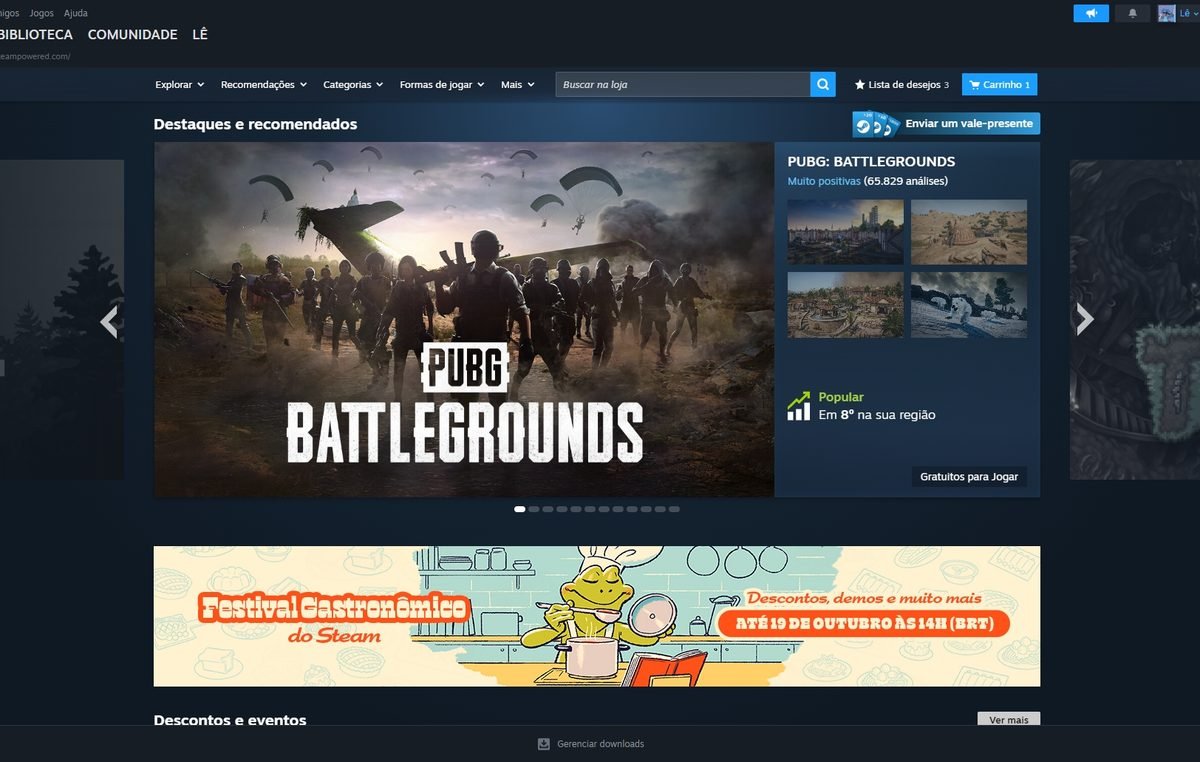Click the Gratuitos para Jogar tag
The image size is (1200, 762).
tap(969, 477)
